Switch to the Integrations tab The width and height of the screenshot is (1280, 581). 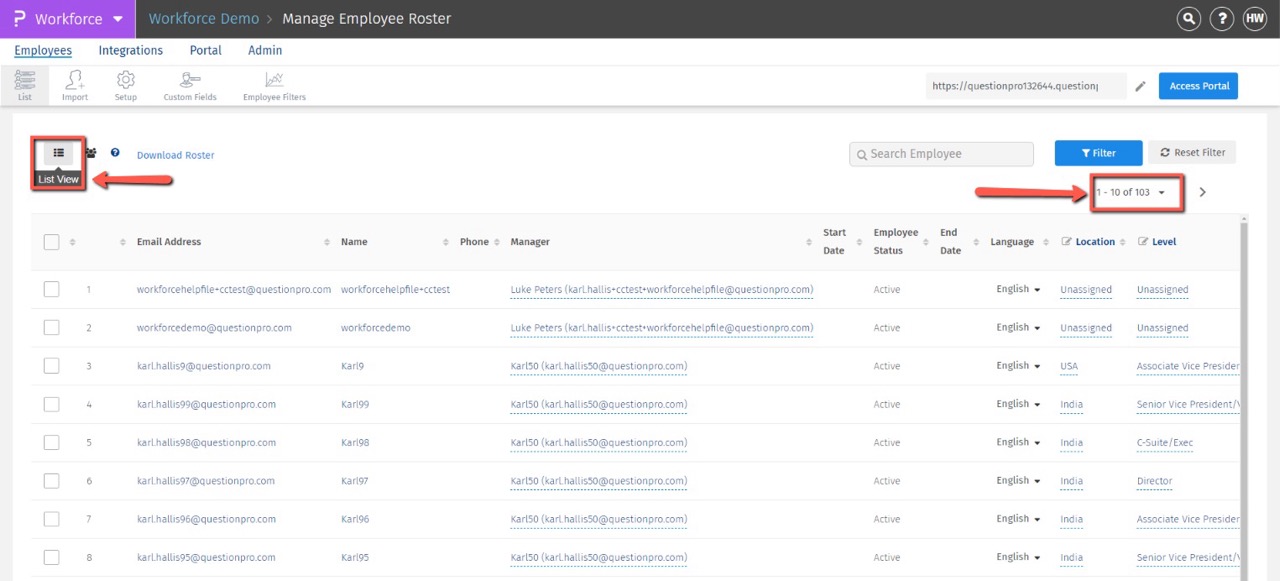(x=130, y=51)
